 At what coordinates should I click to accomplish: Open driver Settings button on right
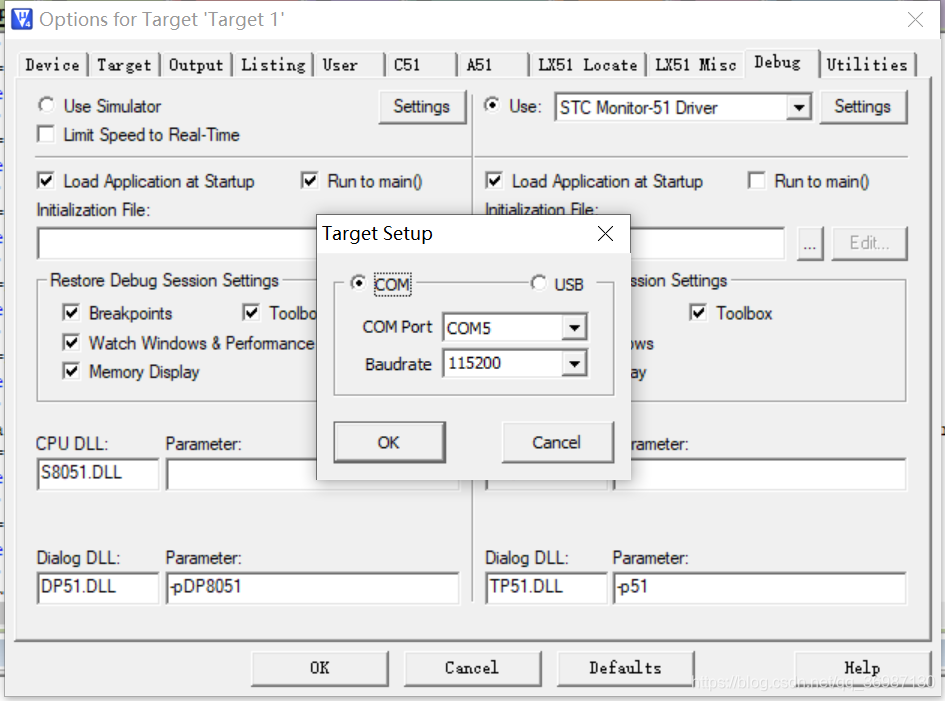pyautogui.click(x=862, y=107)
